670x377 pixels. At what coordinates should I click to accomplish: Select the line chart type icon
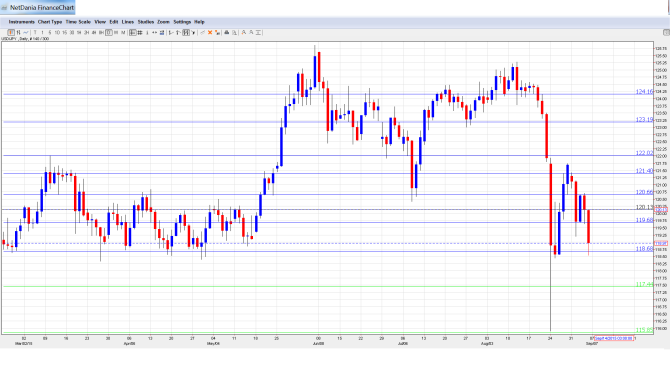click(x=26, y=32)
